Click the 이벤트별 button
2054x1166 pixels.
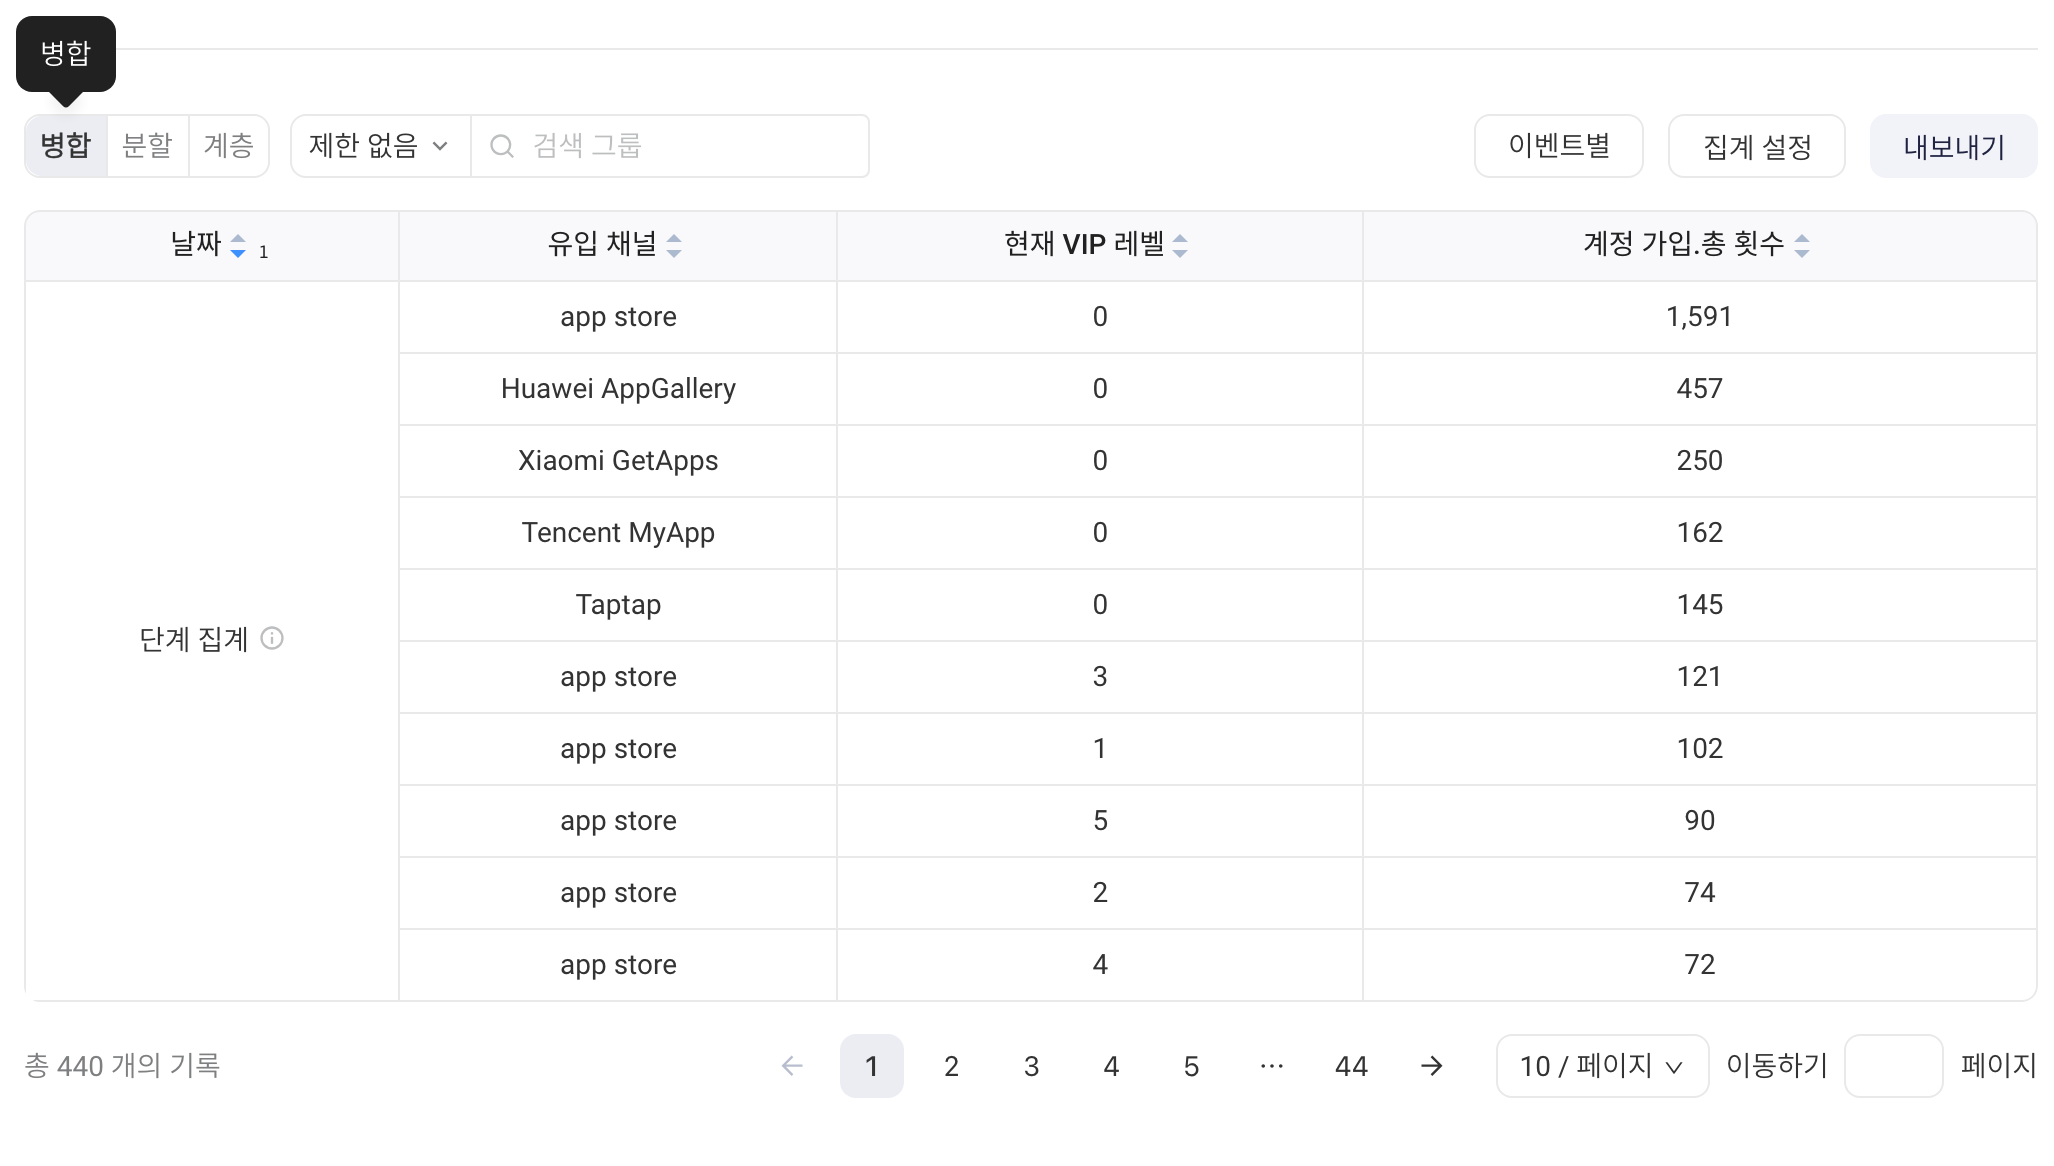click(x=1559, y=146)
